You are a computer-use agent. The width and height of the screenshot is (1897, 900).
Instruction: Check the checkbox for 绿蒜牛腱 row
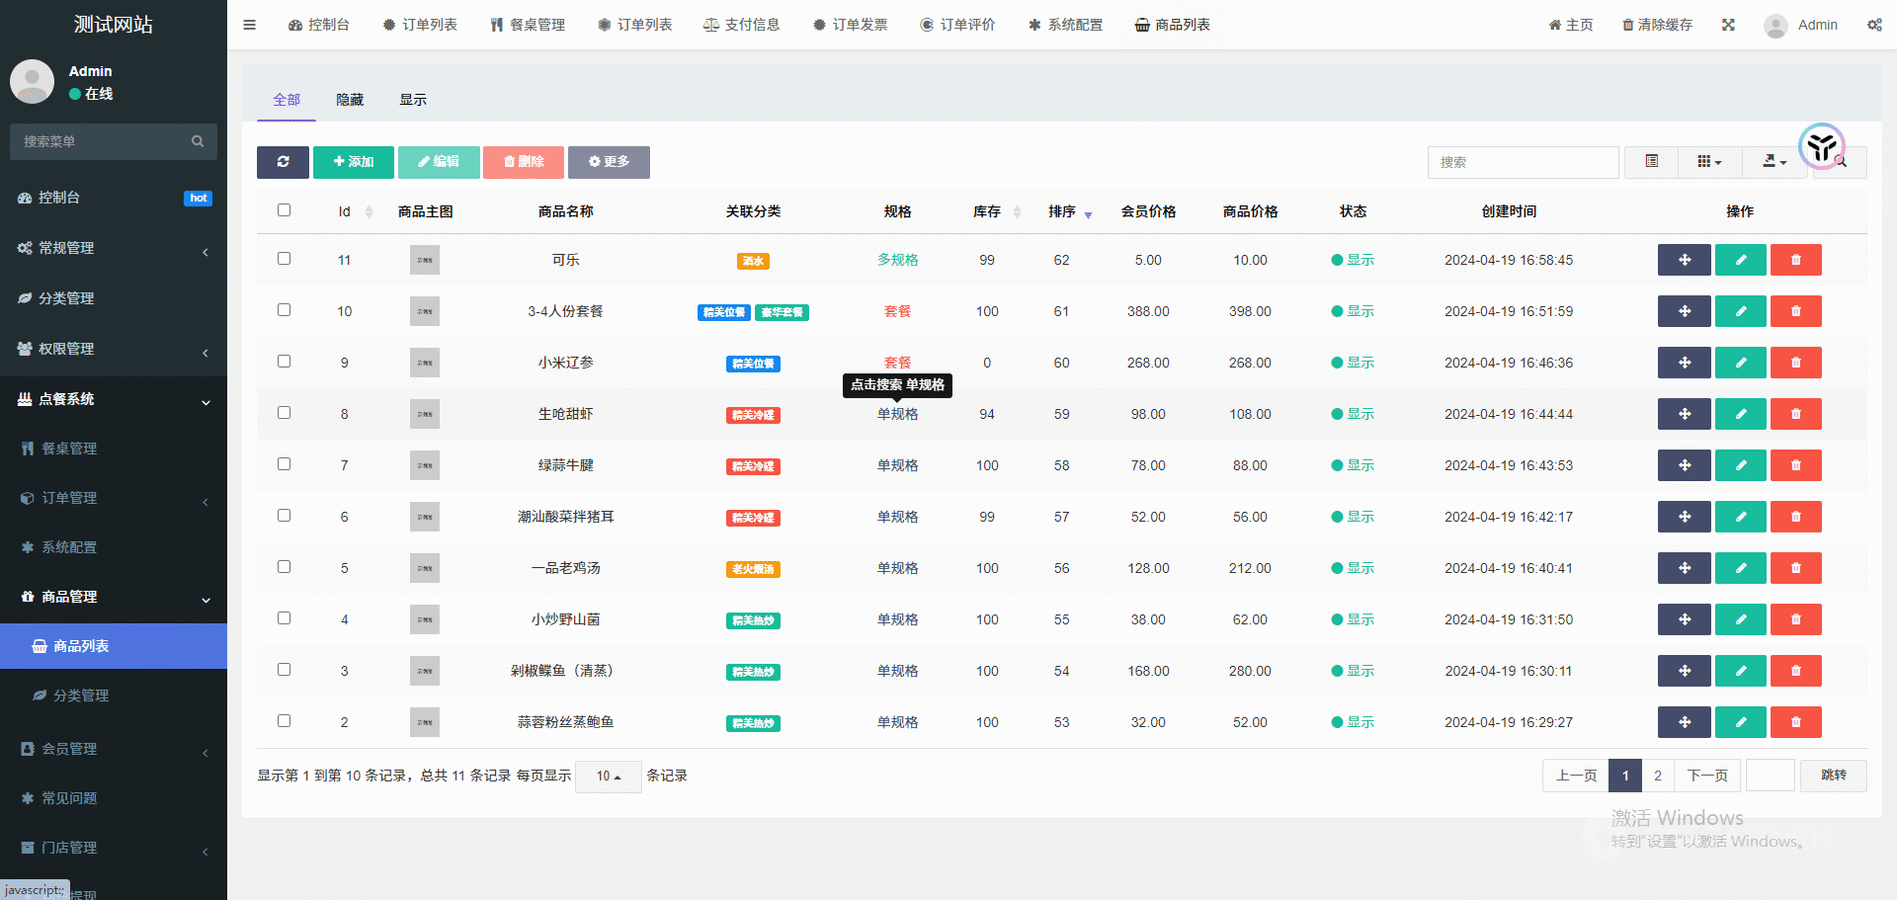(284, 465)
